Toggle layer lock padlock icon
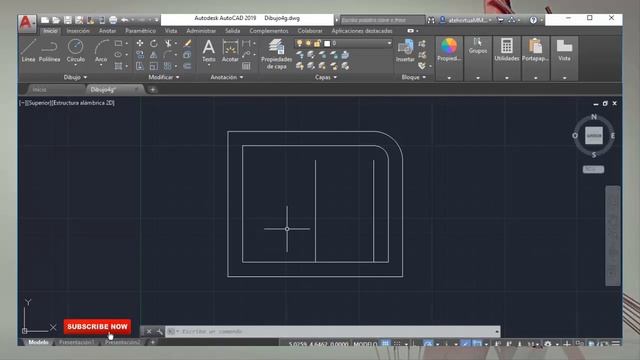Screen dimensions: 640x360 pos(317,43)
